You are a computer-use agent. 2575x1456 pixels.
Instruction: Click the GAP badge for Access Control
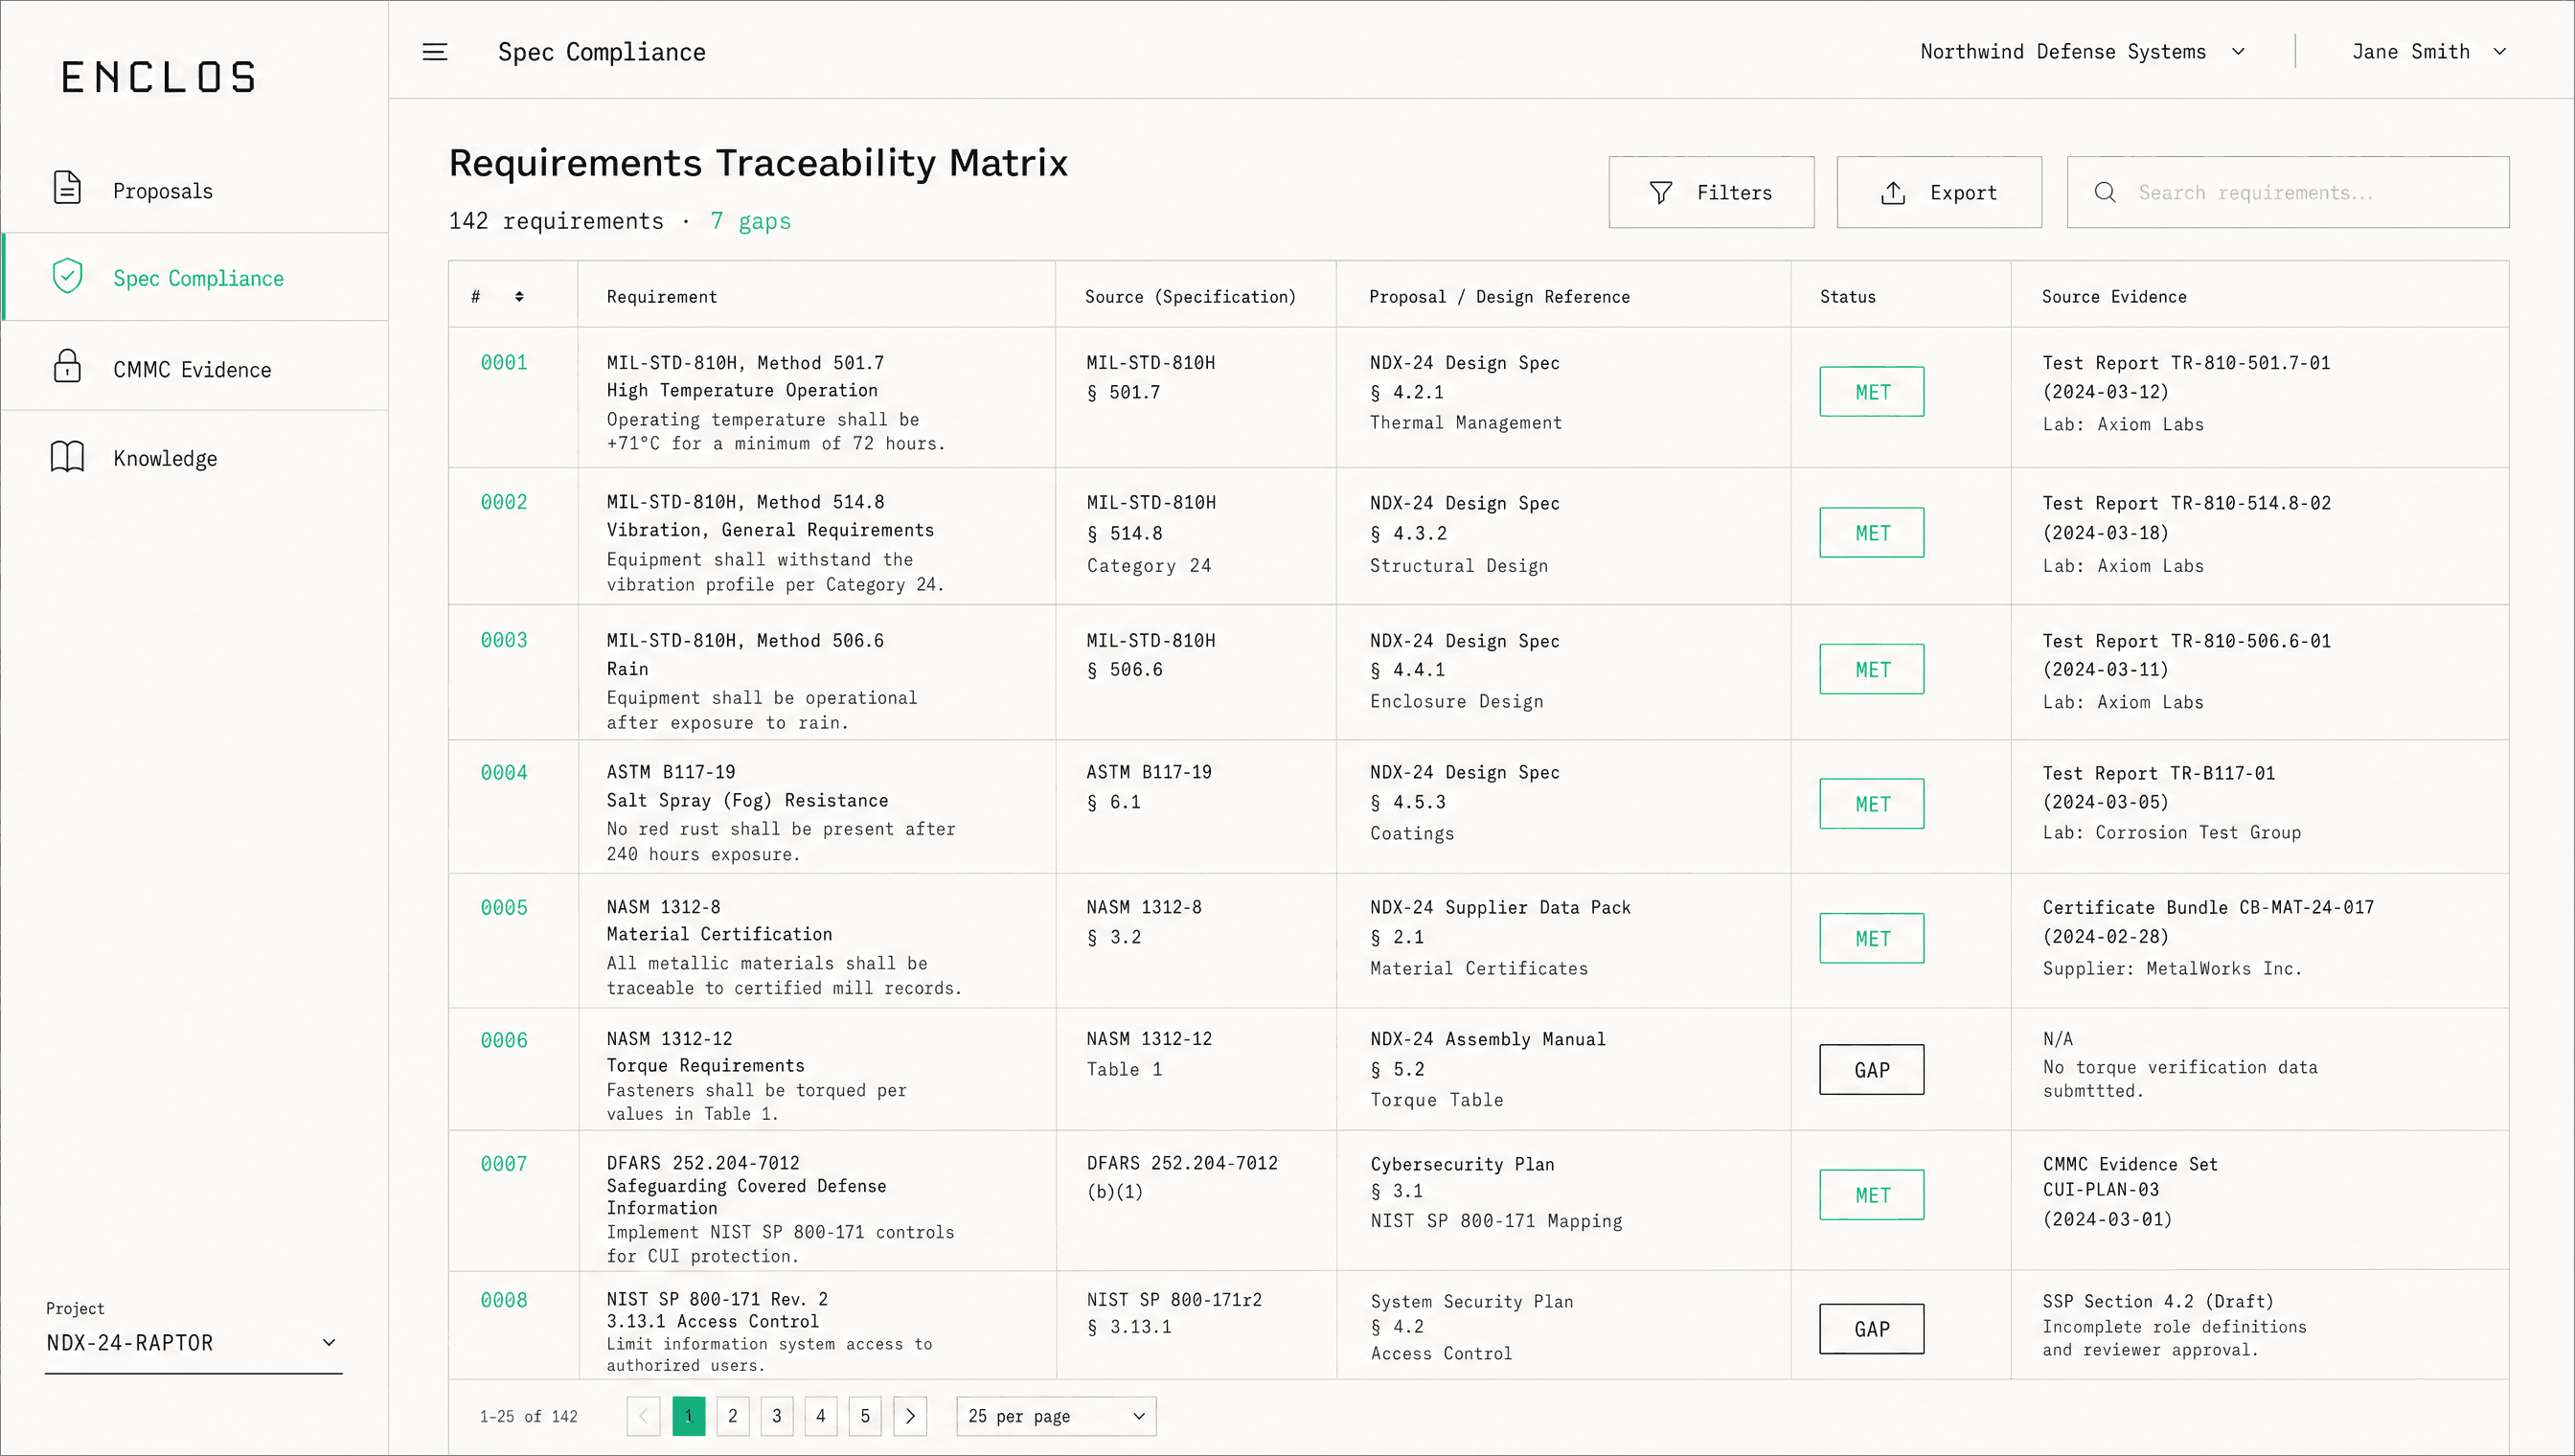pyautogui.click(x=1872, y=1329)
